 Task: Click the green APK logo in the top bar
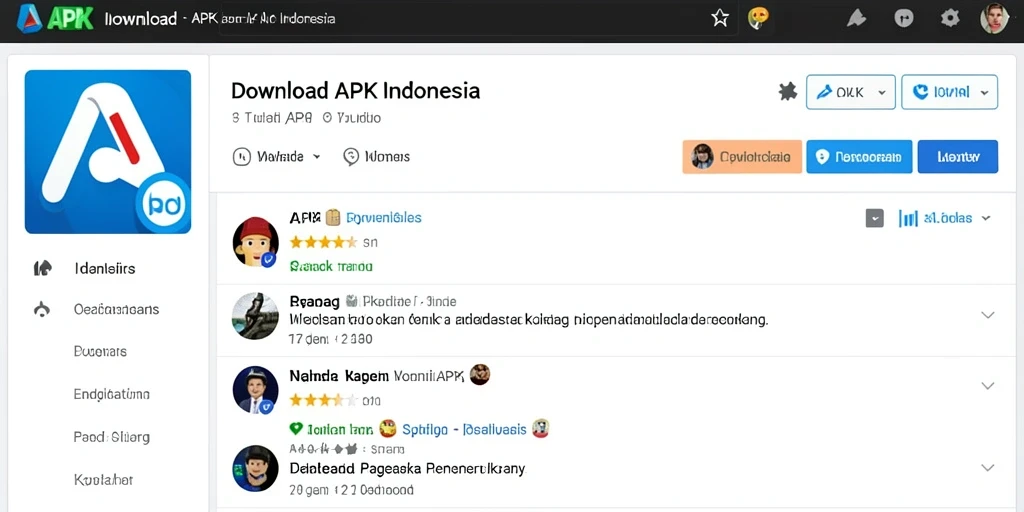click(x=70, y=18)
